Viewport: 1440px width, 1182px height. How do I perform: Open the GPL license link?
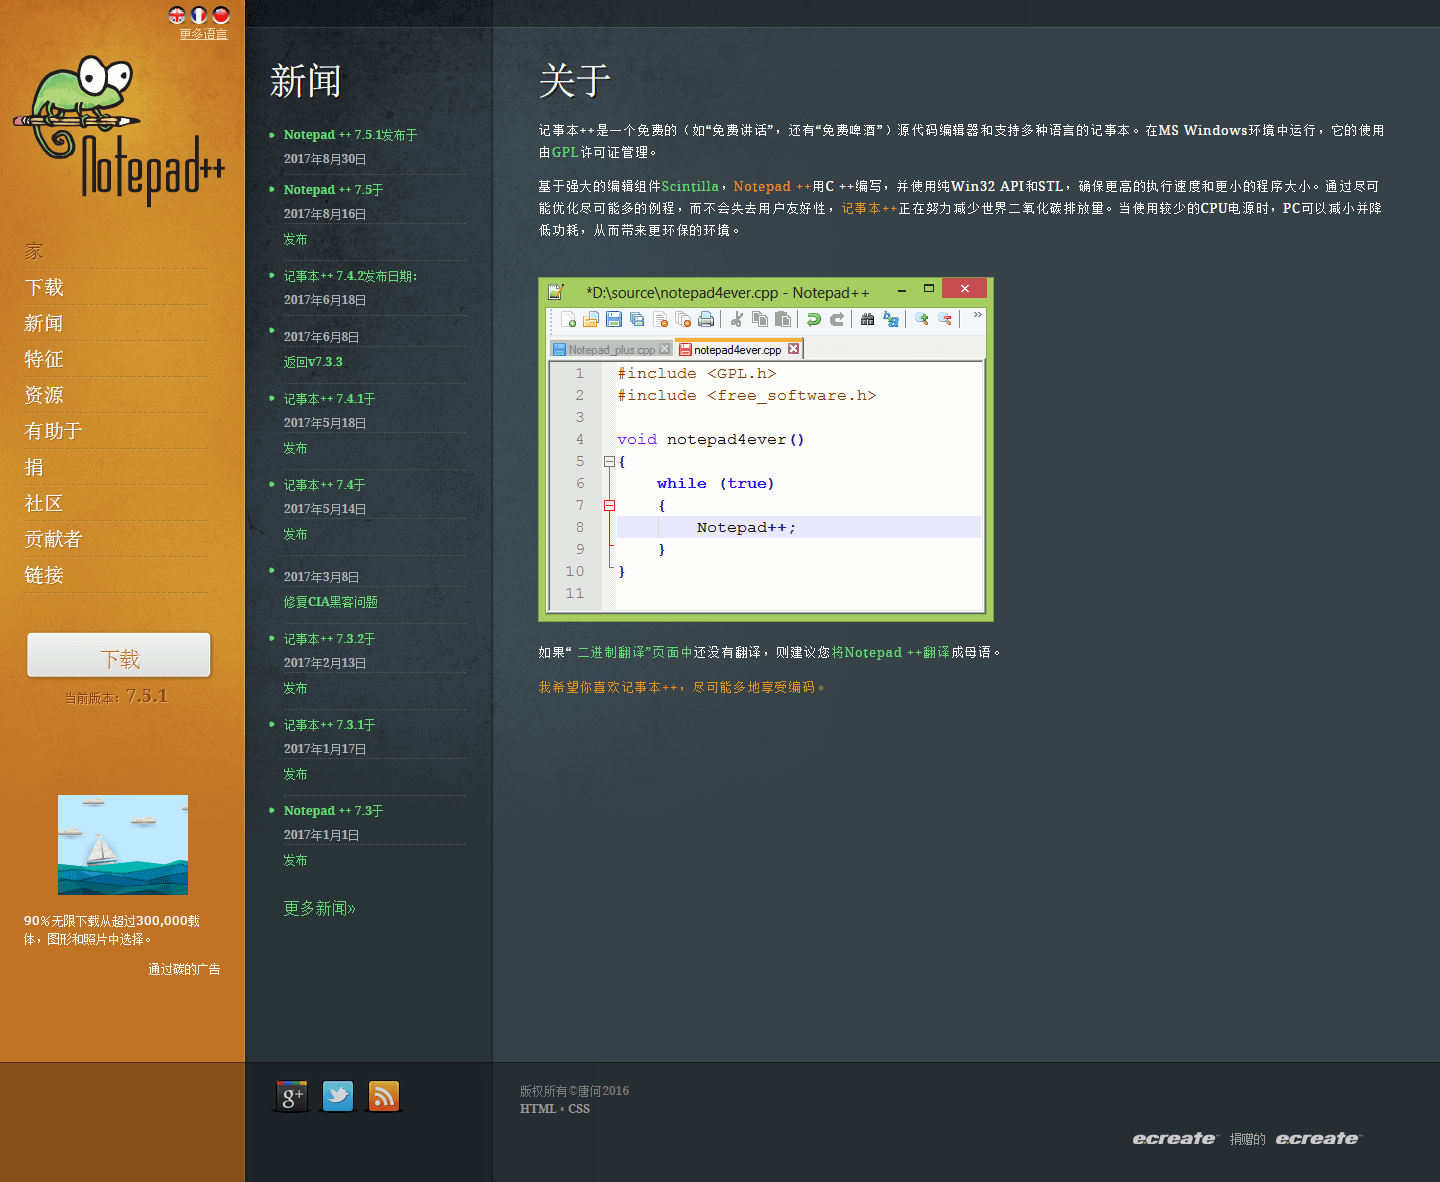(565, 152)
